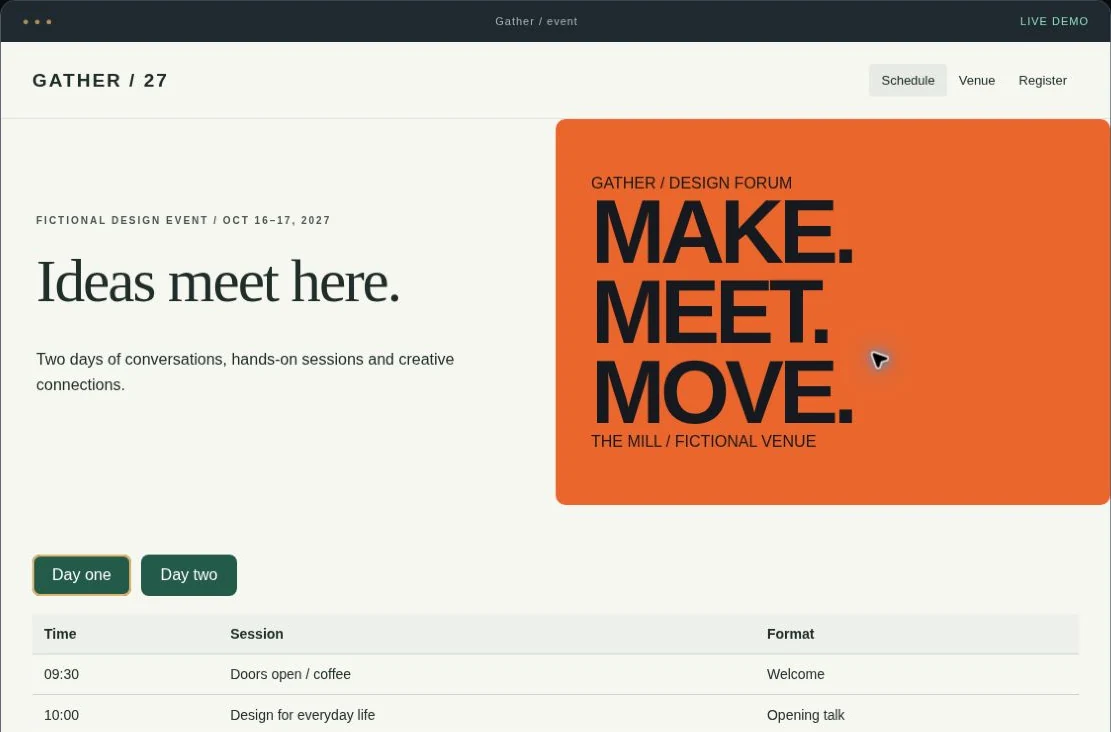The width and height of the screenshot is (1111, 732).
Task: Open the Register nav link
Action: click(1042, 80)
